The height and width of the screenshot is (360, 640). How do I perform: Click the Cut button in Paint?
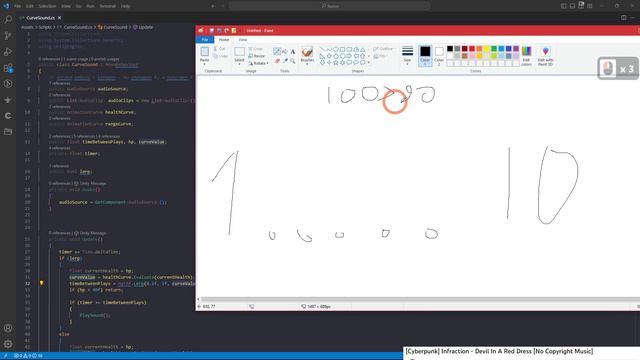tap(220, 49)
